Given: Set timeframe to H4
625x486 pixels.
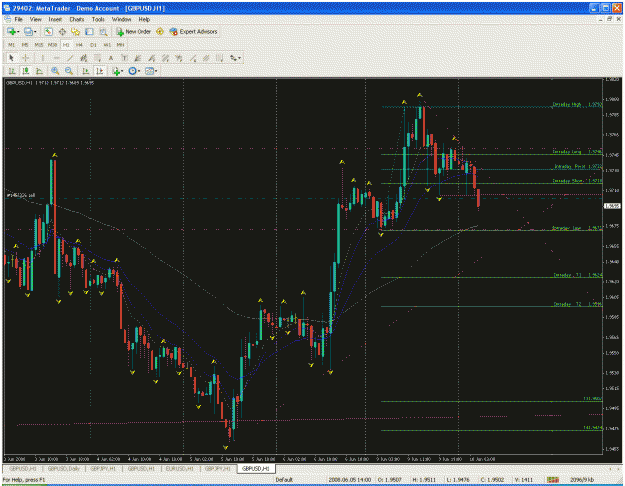Looking at the screenshot, I should (x=79, y=45).
